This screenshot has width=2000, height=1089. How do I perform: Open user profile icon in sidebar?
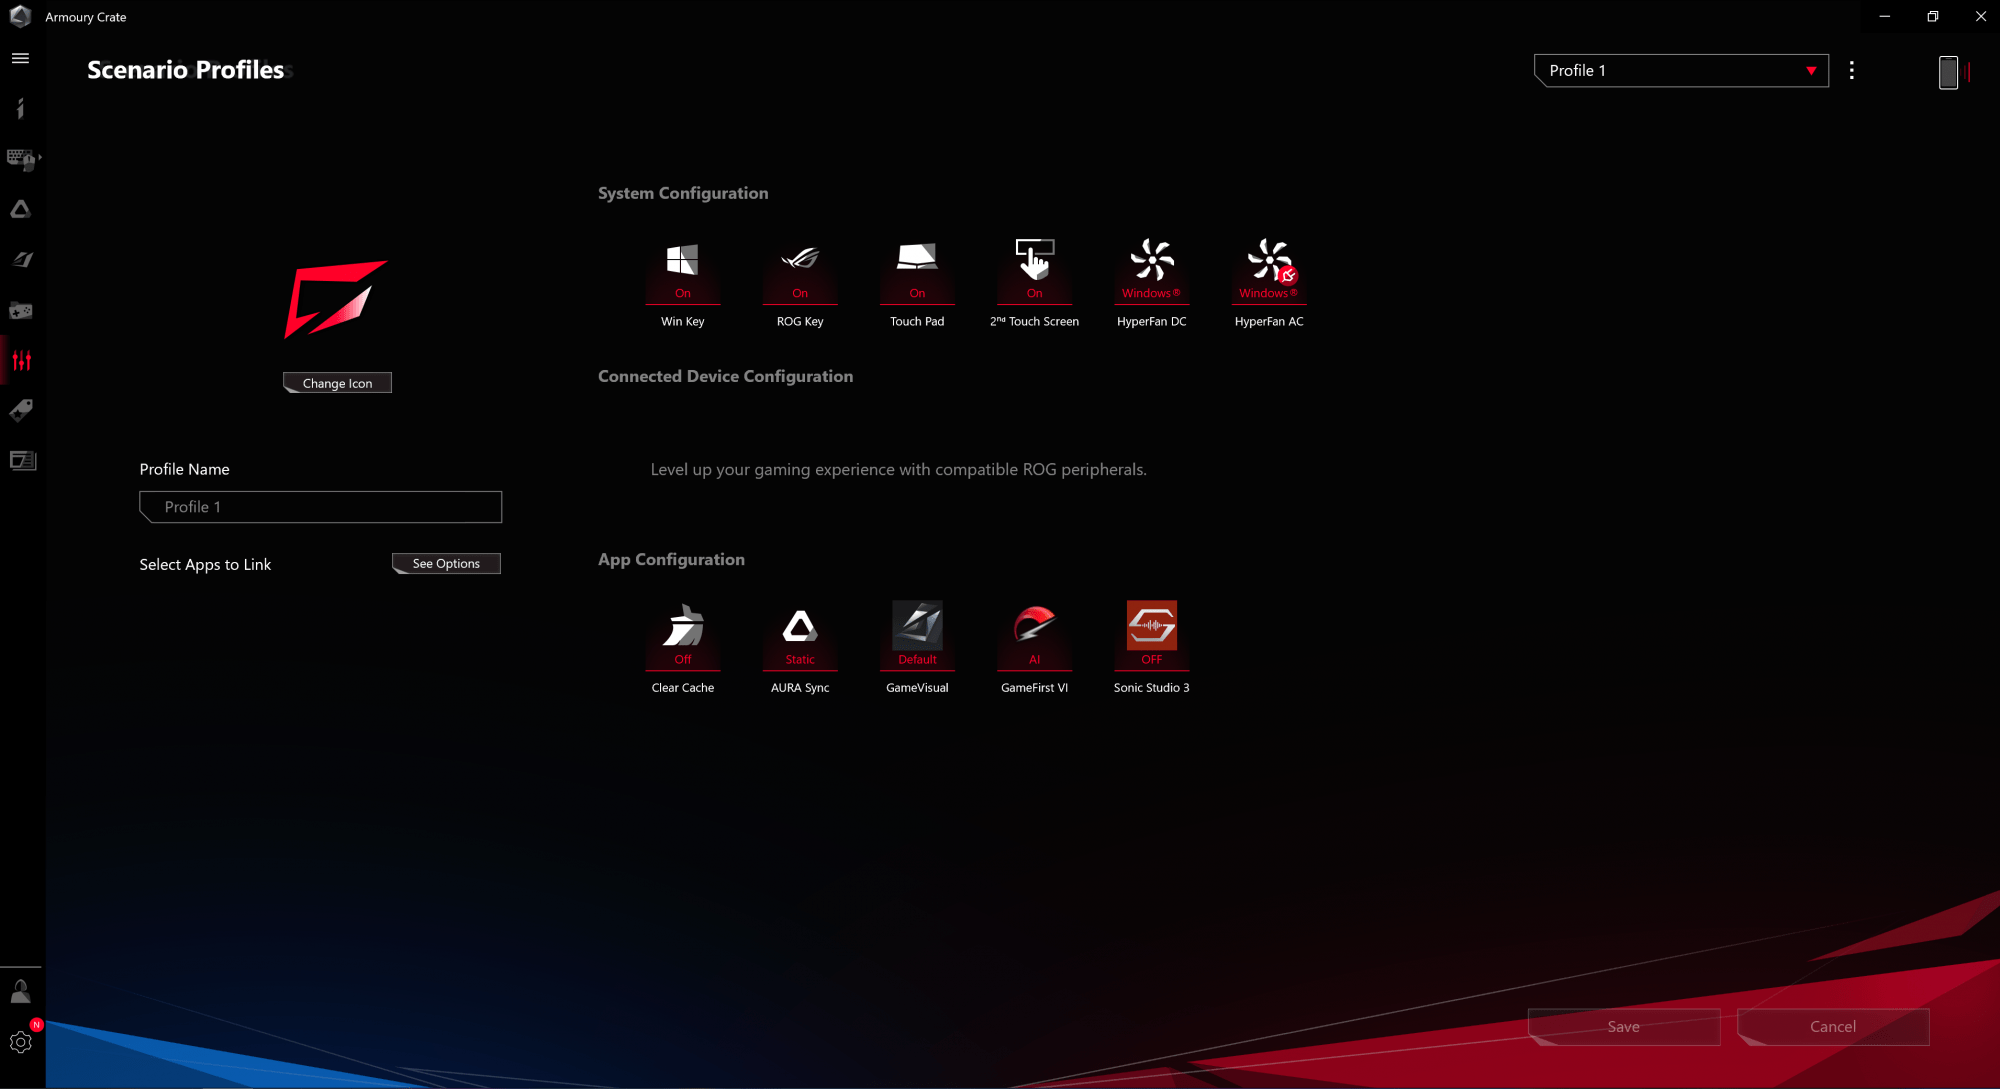tap(21, 992)
